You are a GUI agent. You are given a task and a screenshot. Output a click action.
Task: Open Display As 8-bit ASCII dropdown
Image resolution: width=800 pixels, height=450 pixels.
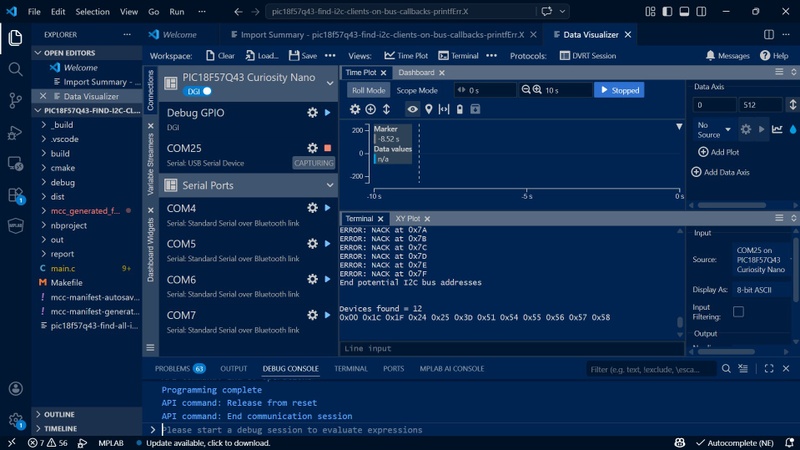click(x=762, y=290)
